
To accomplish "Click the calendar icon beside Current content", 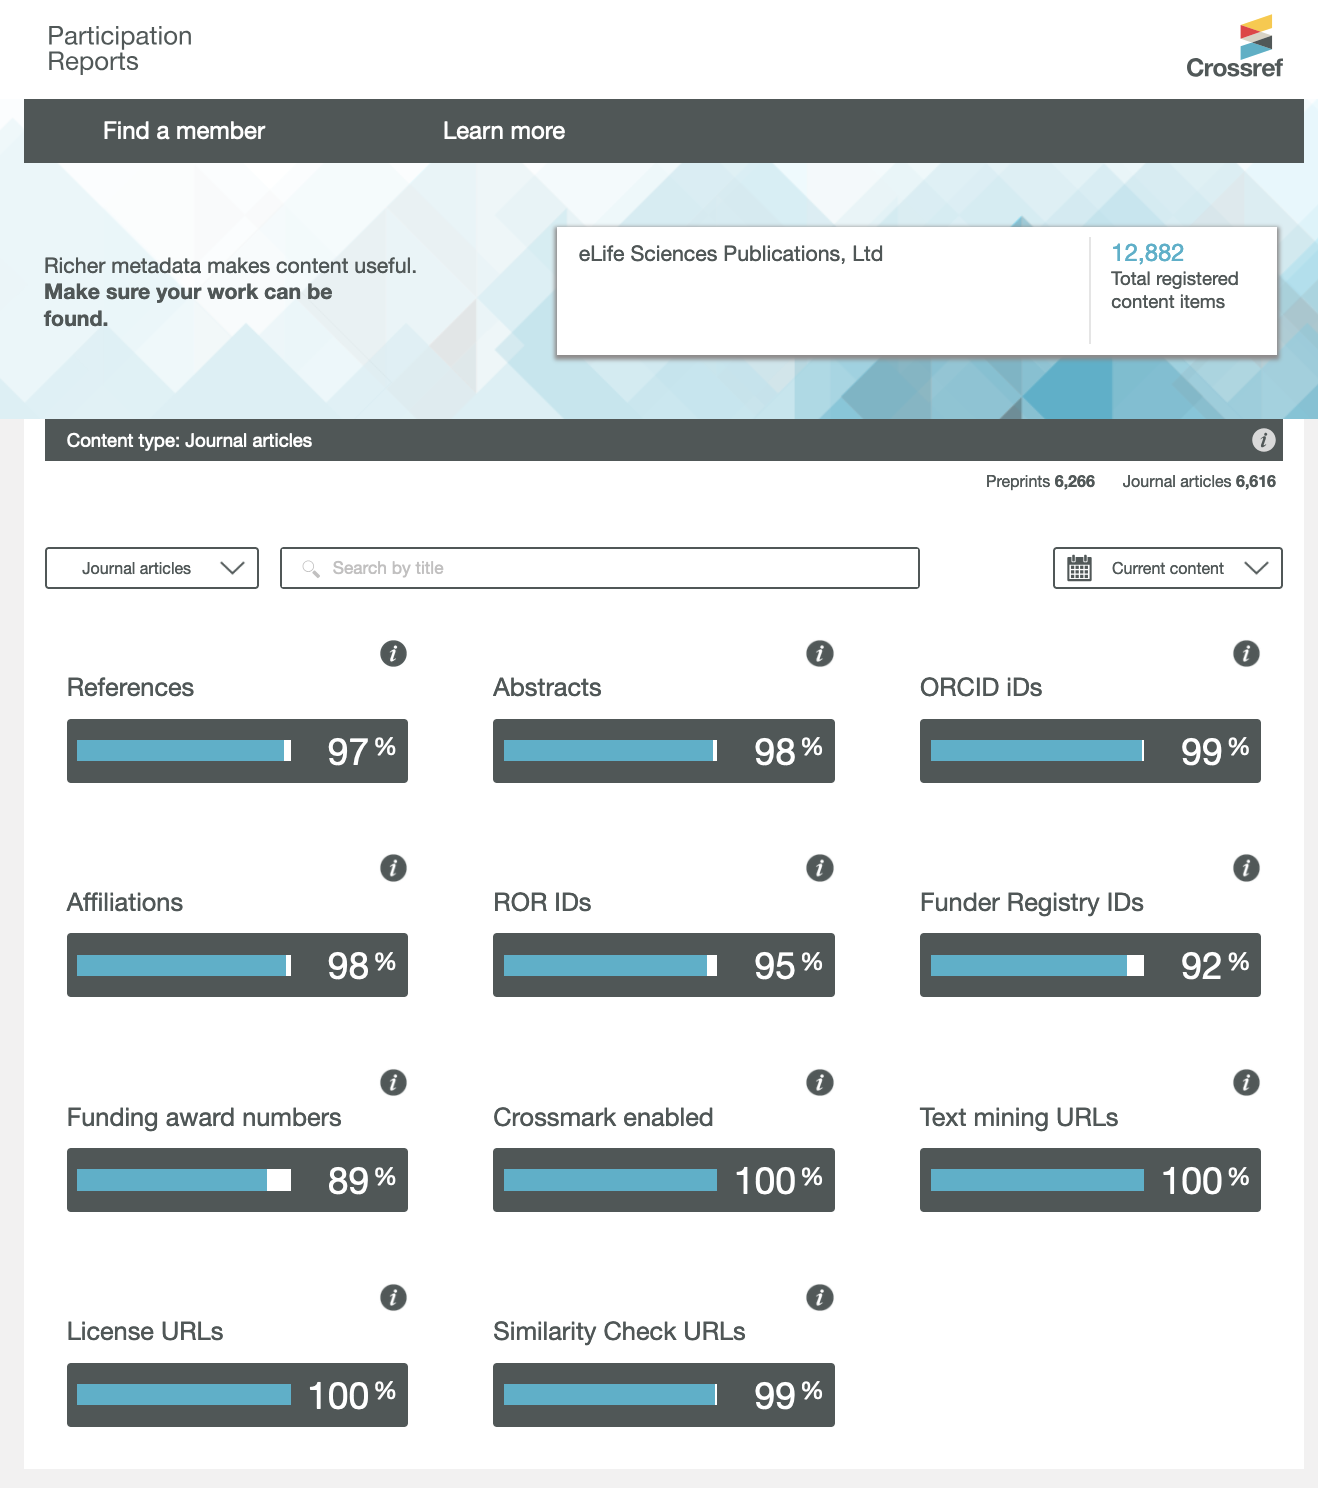I will [x=1080, y=568].
